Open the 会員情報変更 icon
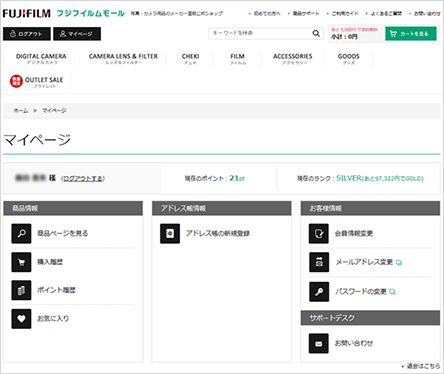444x374 pixels. 319,233
